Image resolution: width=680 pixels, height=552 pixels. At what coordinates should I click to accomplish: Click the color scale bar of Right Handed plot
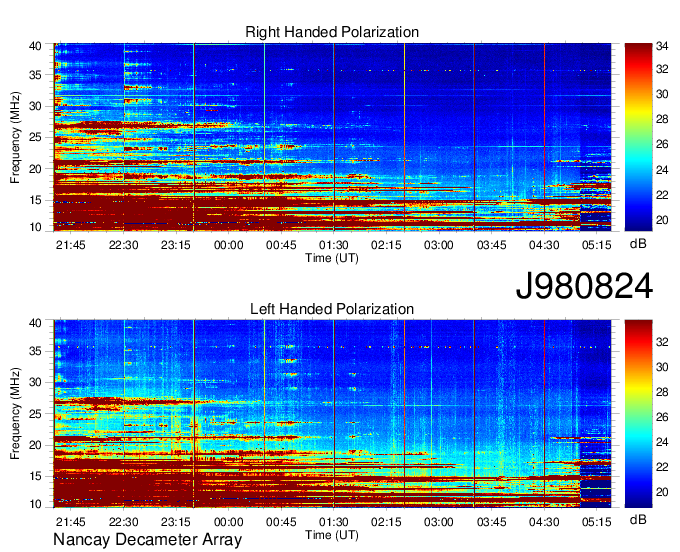coord(638,137)
